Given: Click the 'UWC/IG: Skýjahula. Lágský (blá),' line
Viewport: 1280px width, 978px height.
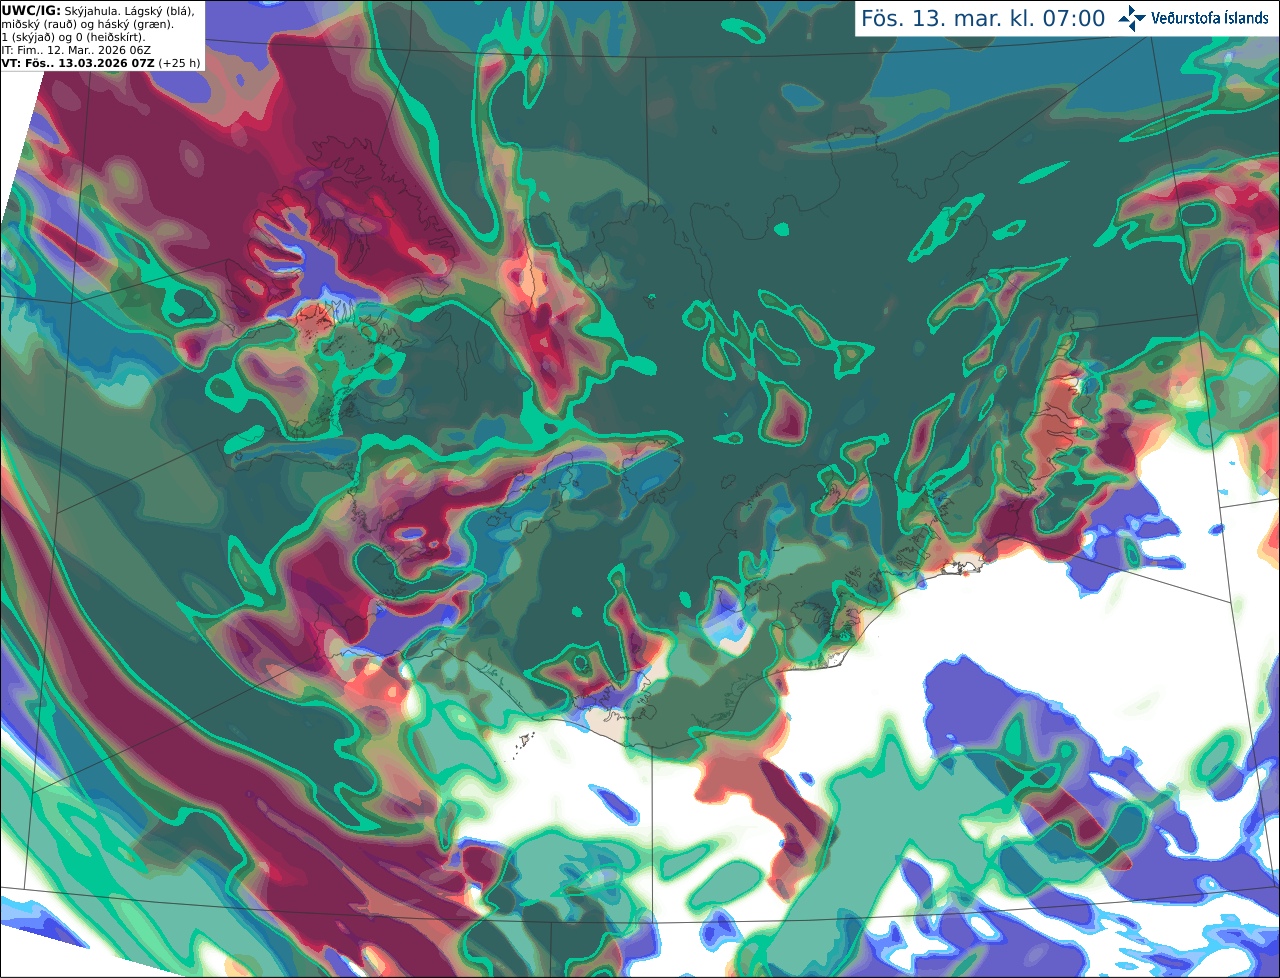Looking at the screenshot, I should pos(98,11).
